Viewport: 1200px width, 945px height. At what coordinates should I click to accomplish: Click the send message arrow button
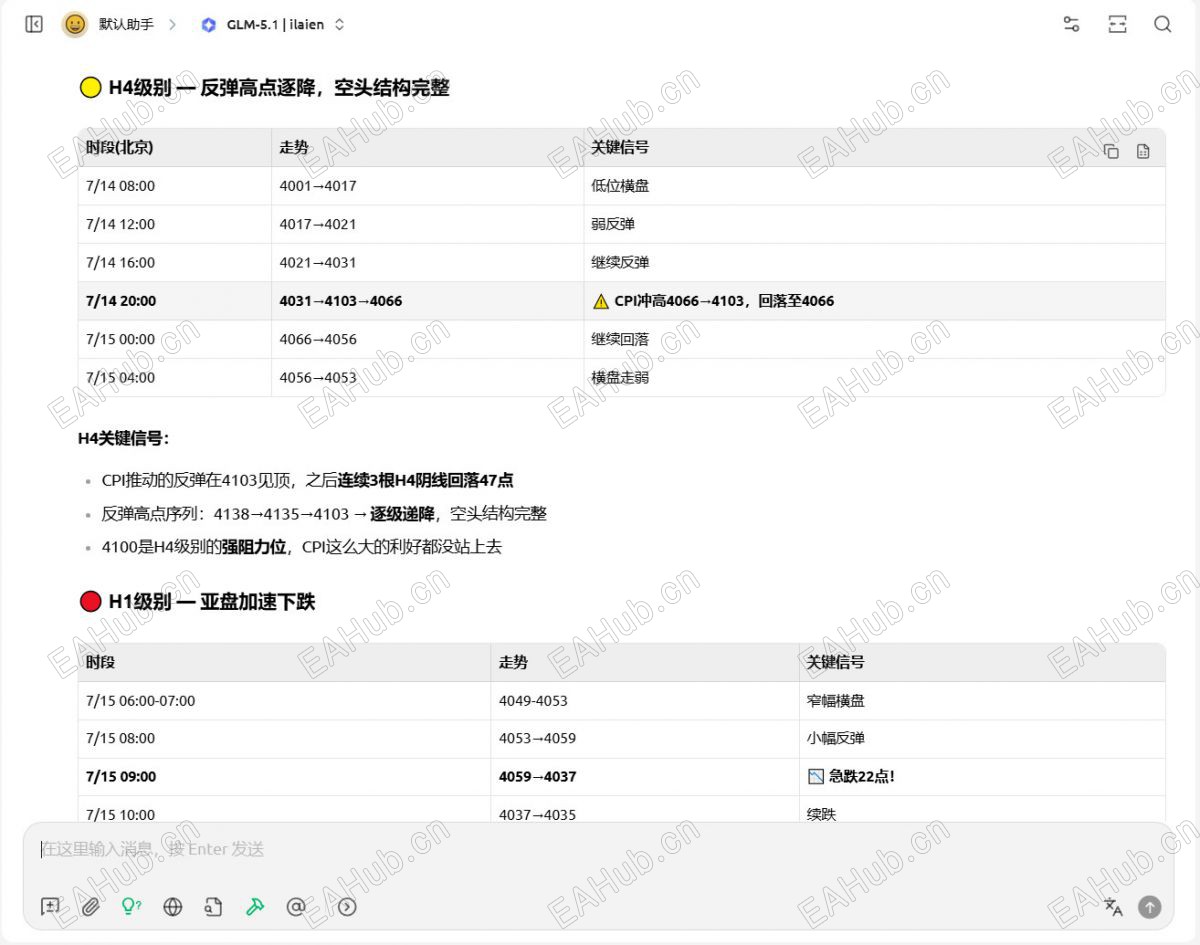click(1150, 907)
